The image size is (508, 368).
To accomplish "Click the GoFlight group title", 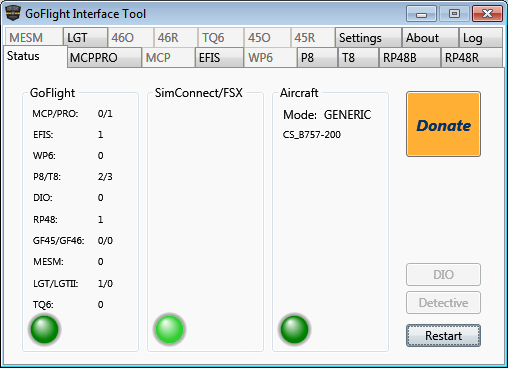I will tap(52, 93).
